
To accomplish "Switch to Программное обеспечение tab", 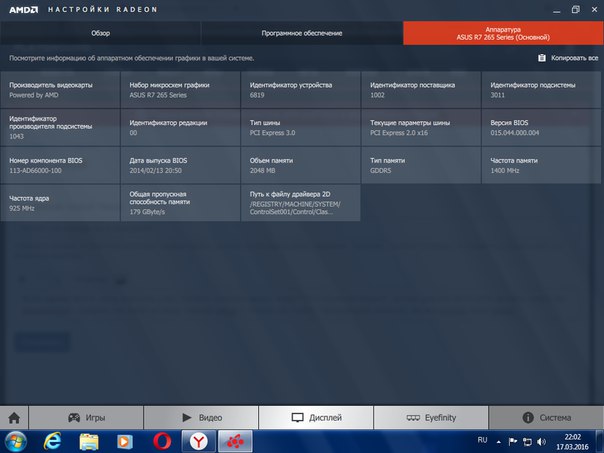I will [302, 33].
